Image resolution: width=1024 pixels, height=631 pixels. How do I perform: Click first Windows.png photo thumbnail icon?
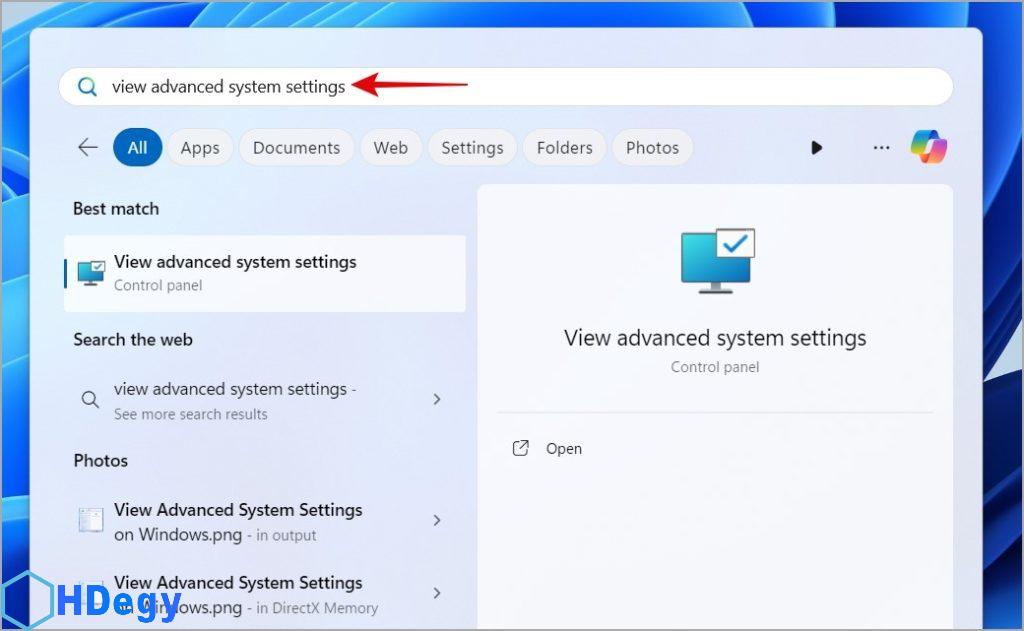click(90, 521)
